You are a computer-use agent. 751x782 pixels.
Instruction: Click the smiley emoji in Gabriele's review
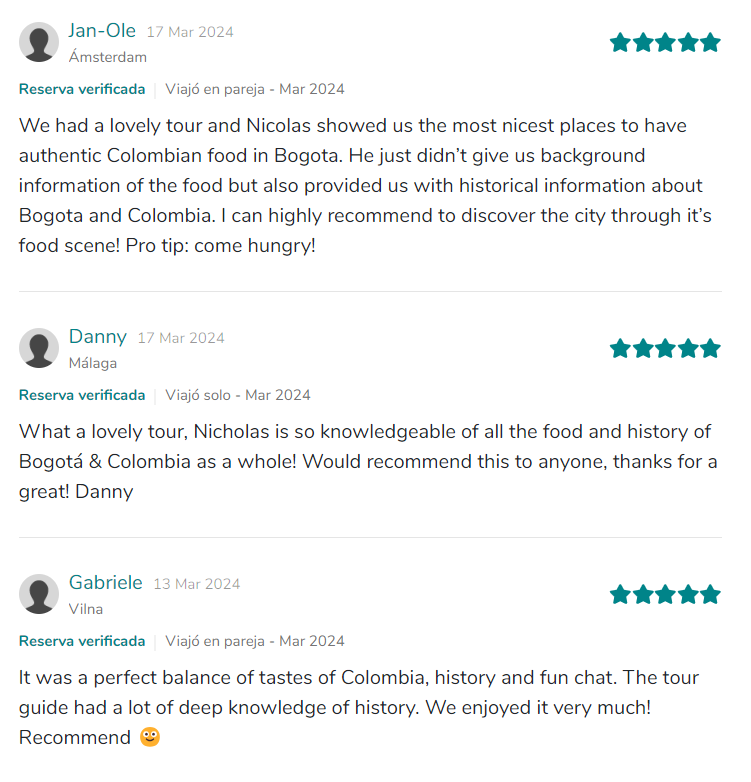[150, 738]
